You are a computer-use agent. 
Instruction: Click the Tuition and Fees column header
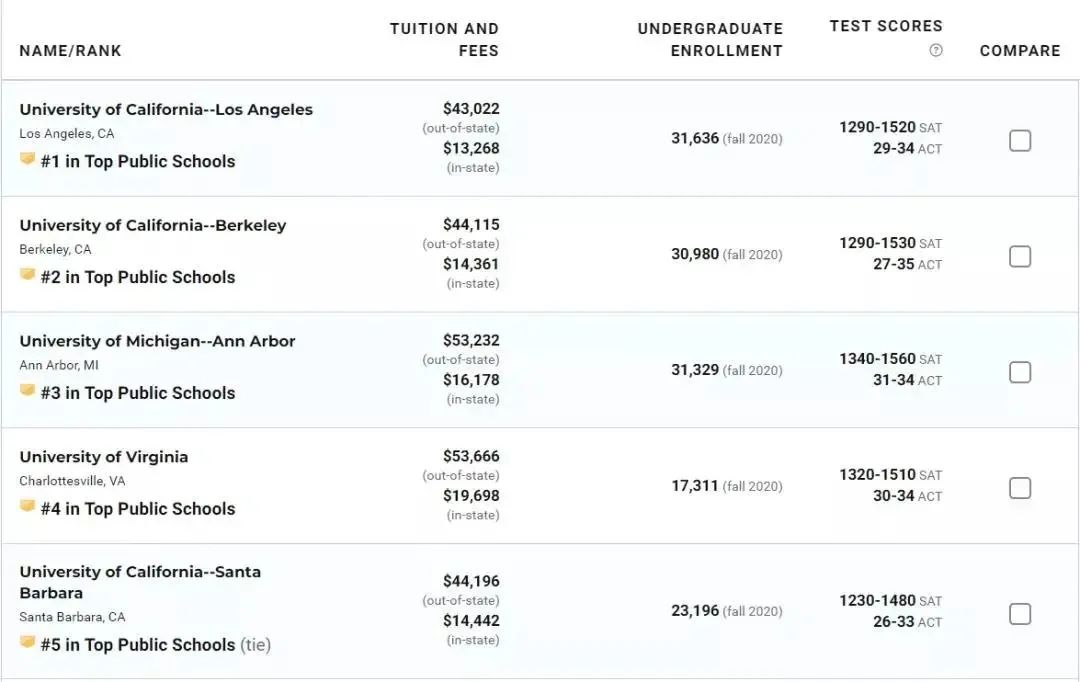click(444, 40)
